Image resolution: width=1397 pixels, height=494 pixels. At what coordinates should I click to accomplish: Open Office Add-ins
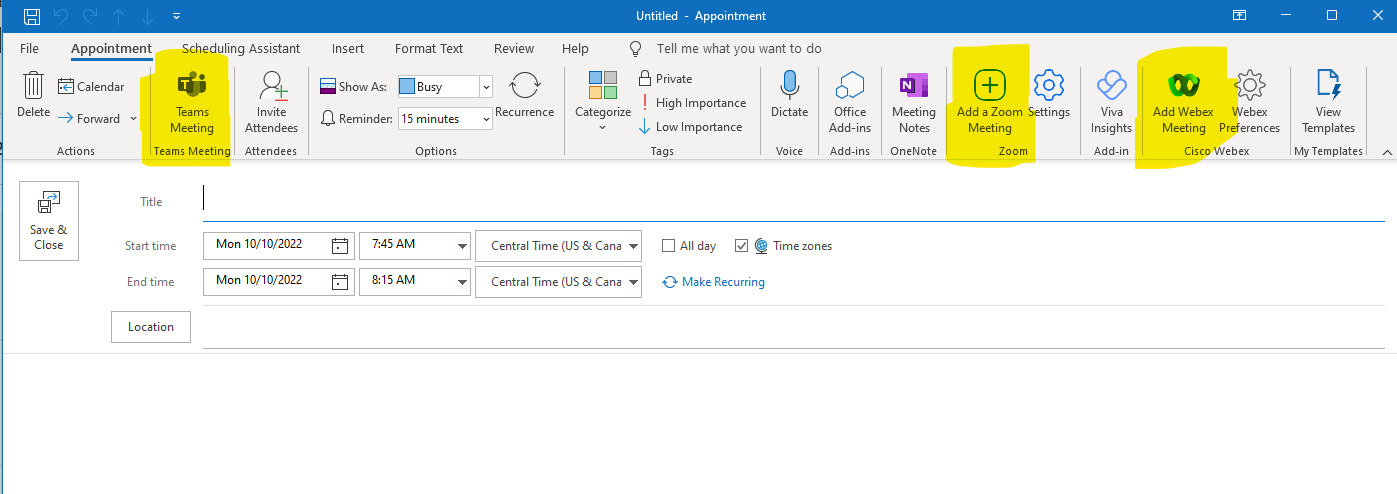(850, 103)
